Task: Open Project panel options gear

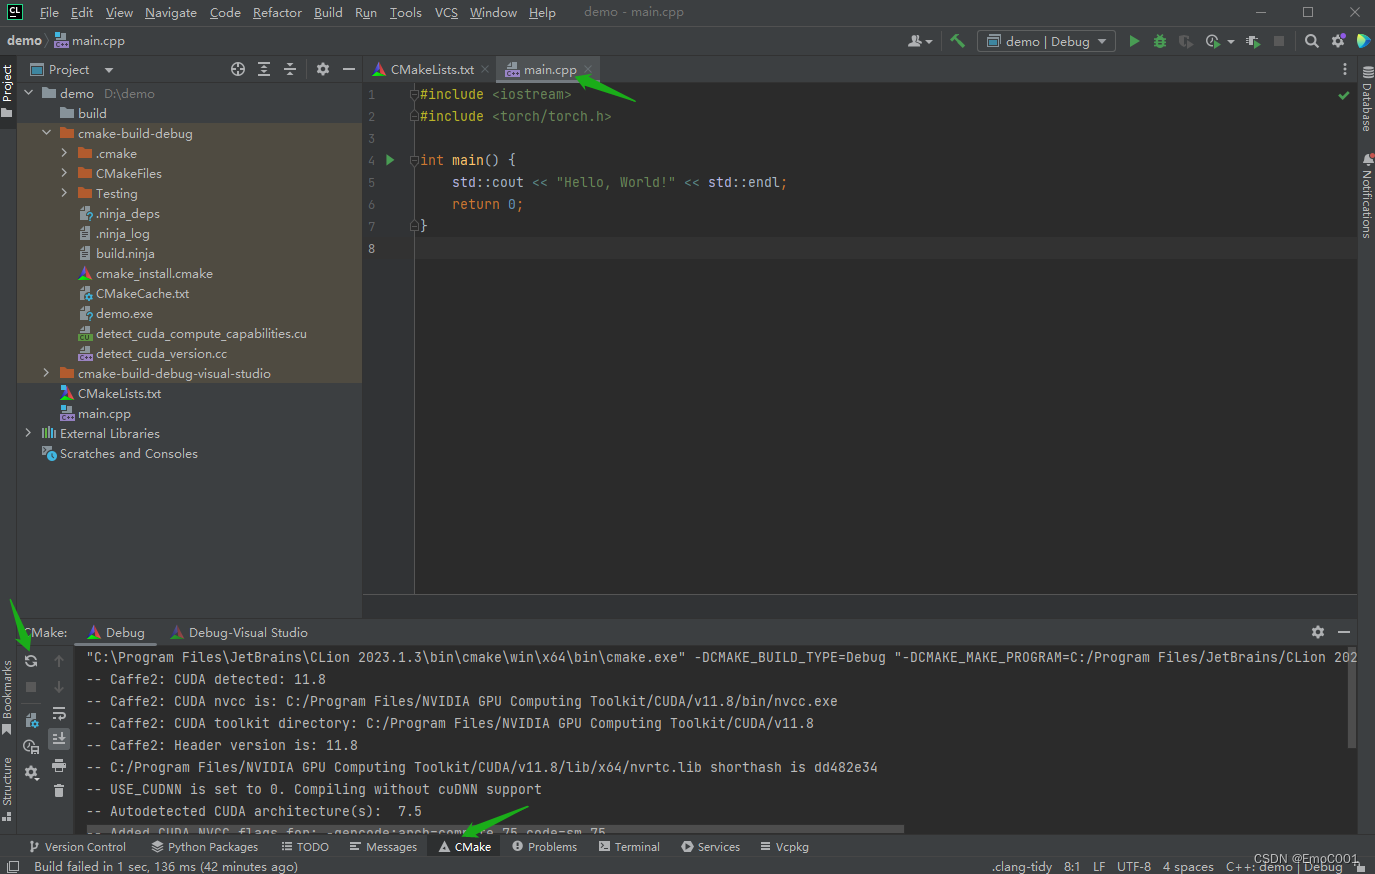Action: [x=323, y=69]
